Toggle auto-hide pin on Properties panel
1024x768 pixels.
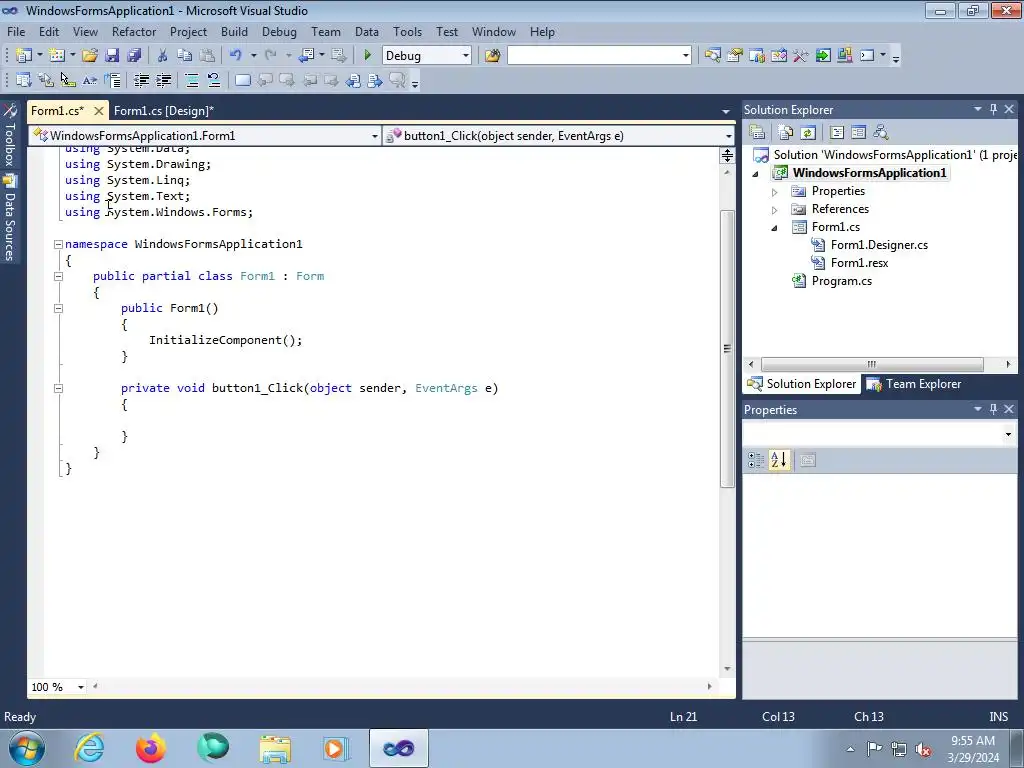point(993,409)
